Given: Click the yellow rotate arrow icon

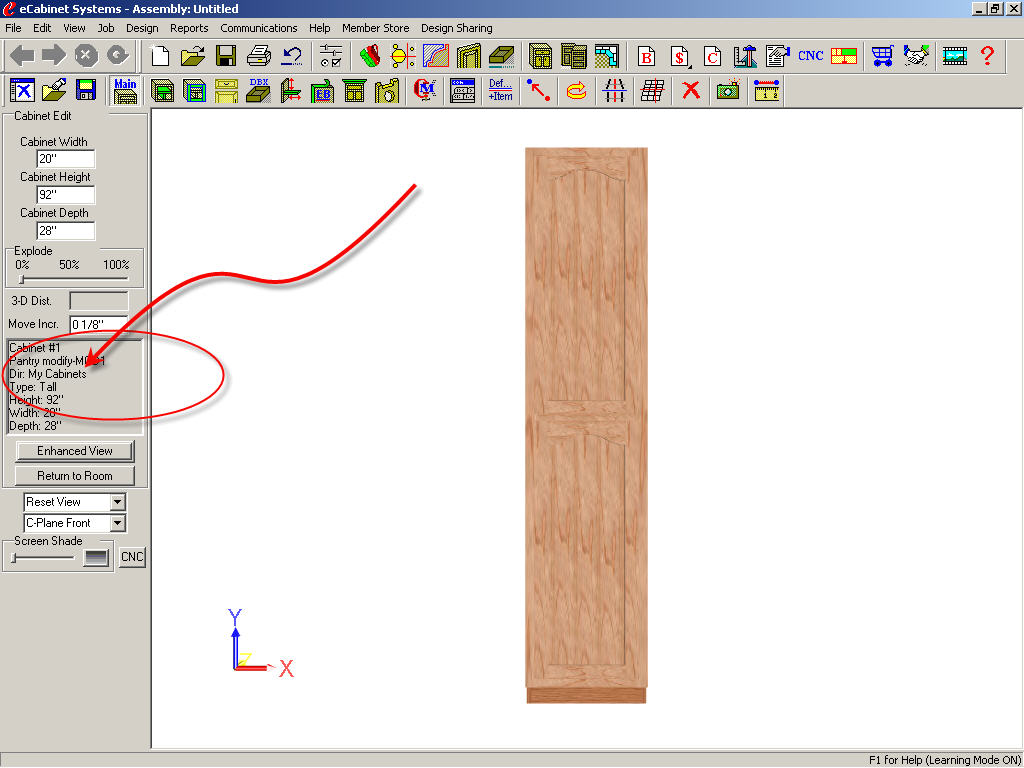Looking at the screenshot, I should coord(576,90).
